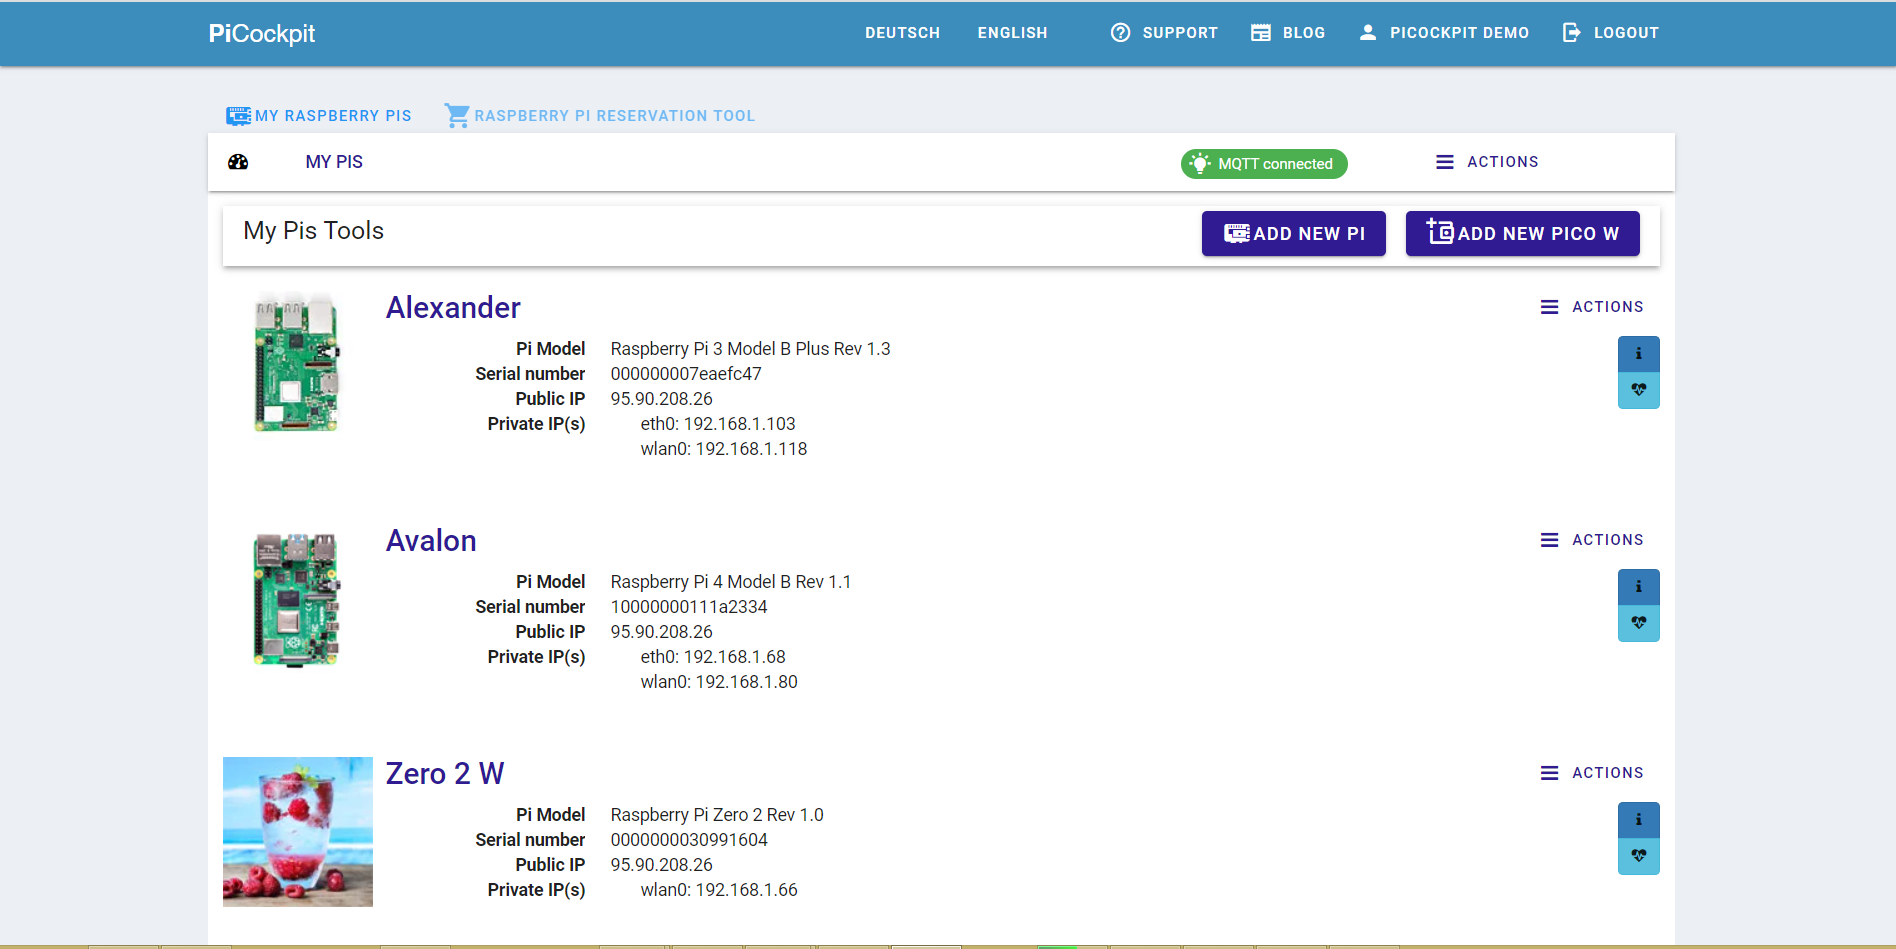Expand the Actions menu for Avalon

click(1592, 540)
